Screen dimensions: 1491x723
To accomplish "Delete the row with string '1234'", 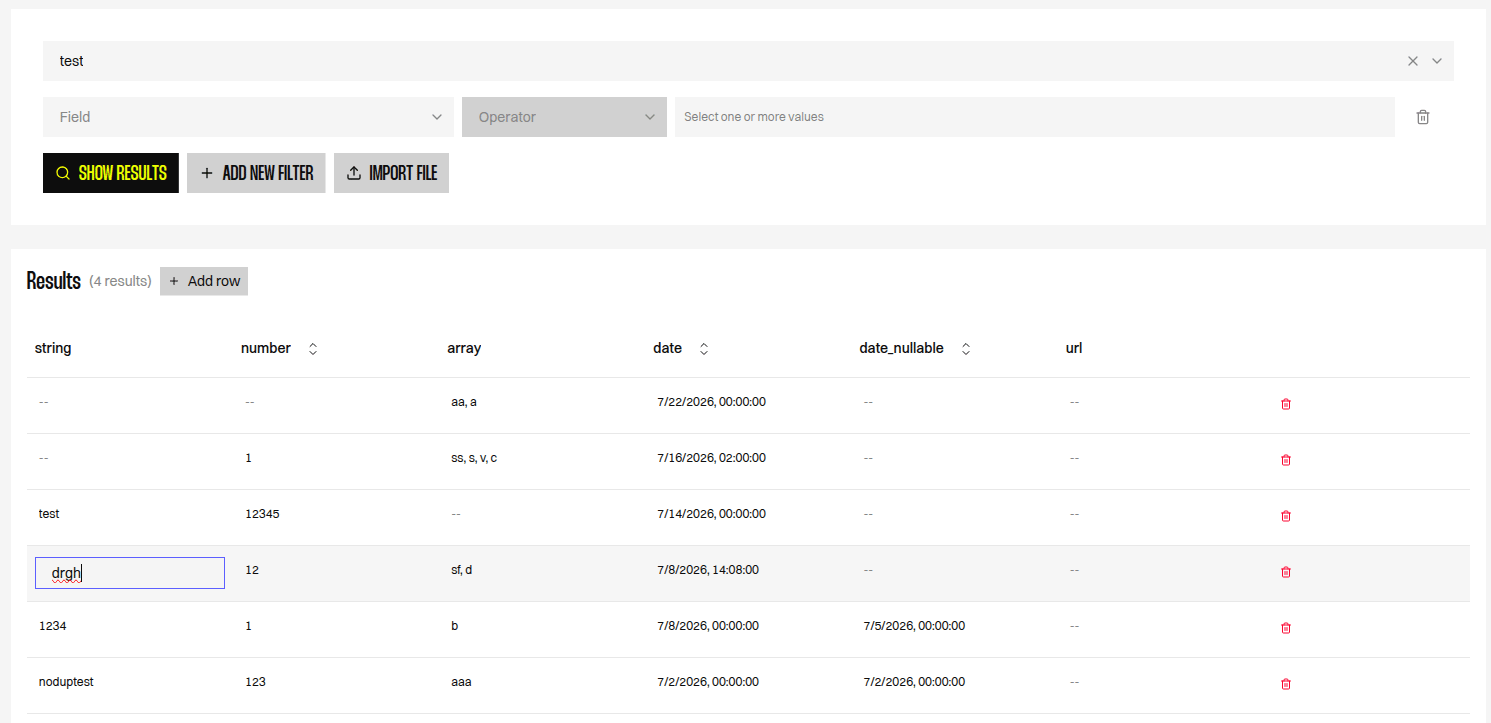I will point(1286,628).
